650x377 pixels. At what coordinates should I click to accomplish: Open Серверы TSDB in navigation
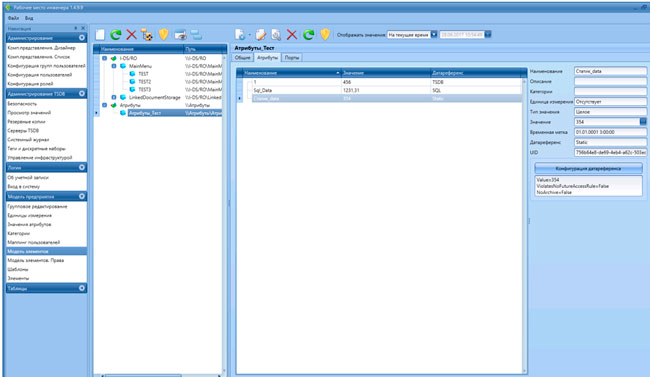[23, 131]
